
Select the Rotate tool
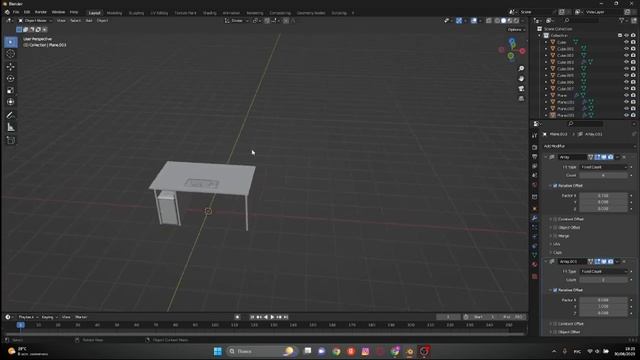click(11, 78)
